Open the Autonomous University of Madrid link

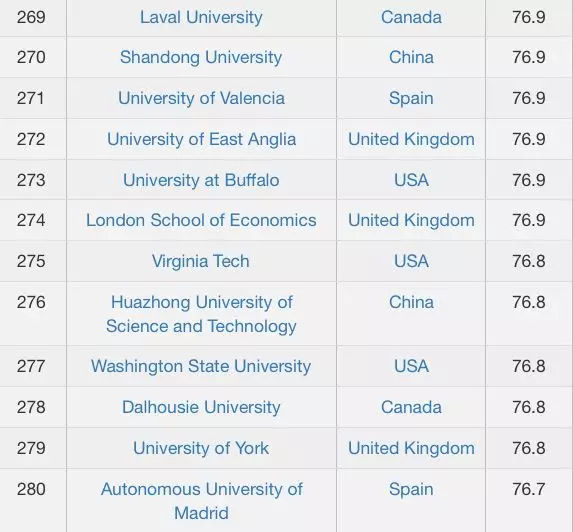[x=201, y=501]
